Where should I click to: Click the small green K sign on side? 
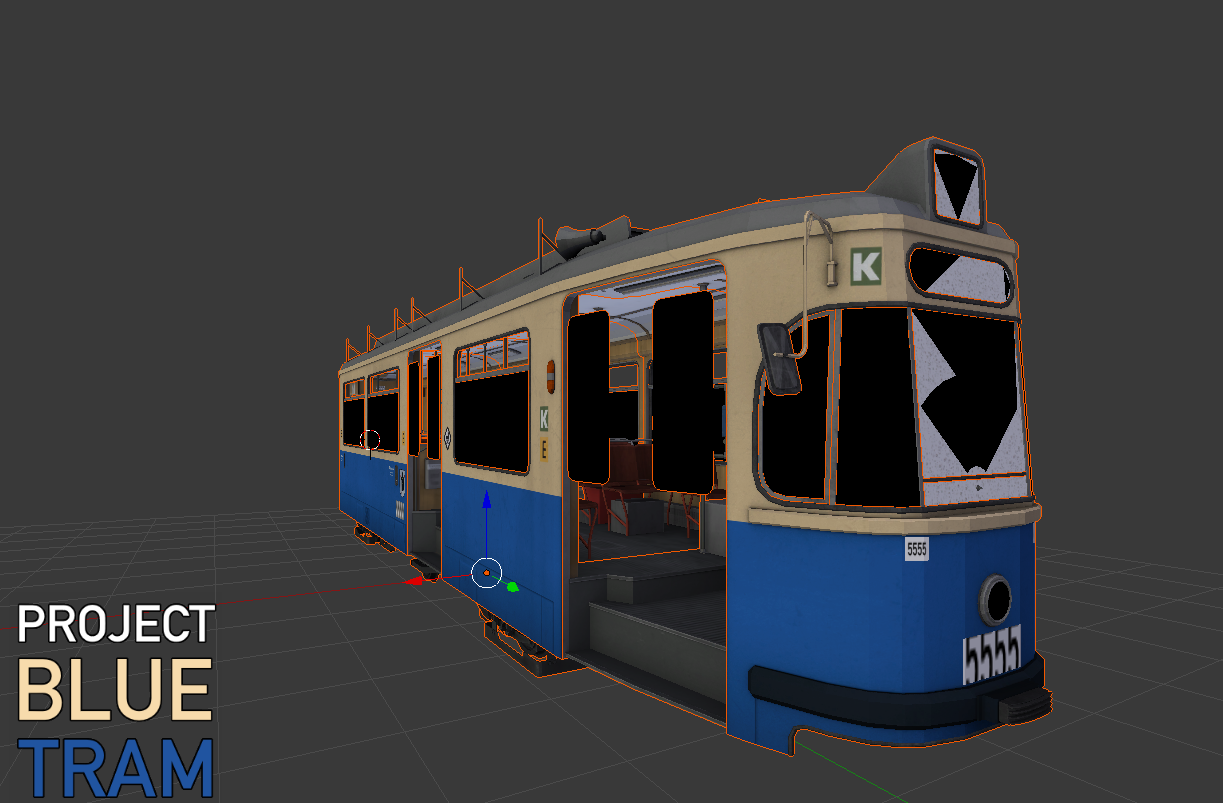pos(544,417)
